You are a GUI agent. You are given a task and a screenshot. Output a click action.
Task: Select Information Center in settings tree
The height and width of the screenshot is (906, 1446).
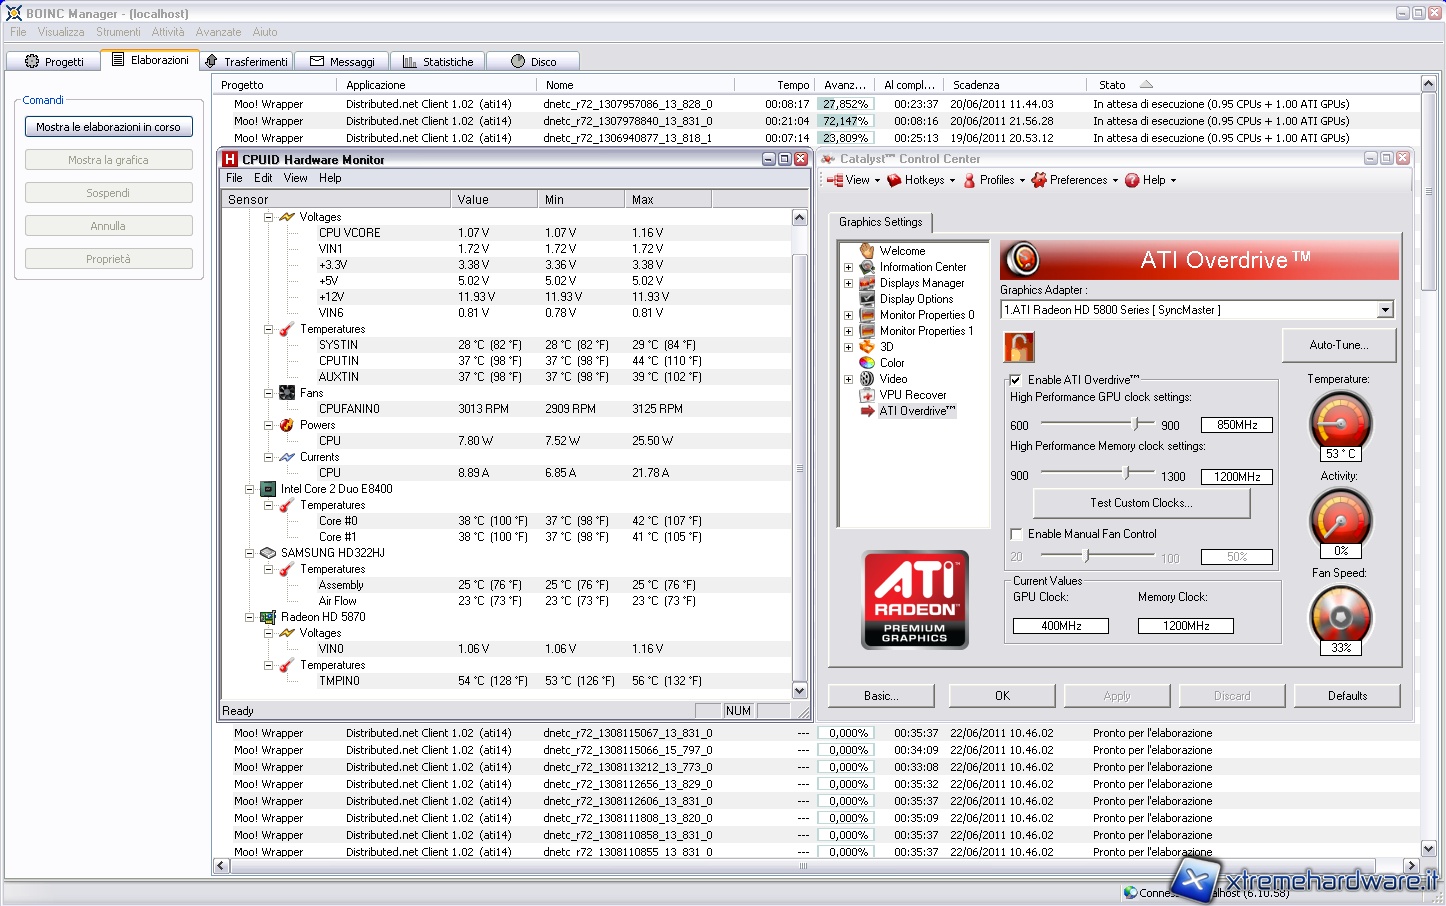(x=922, y=267)
